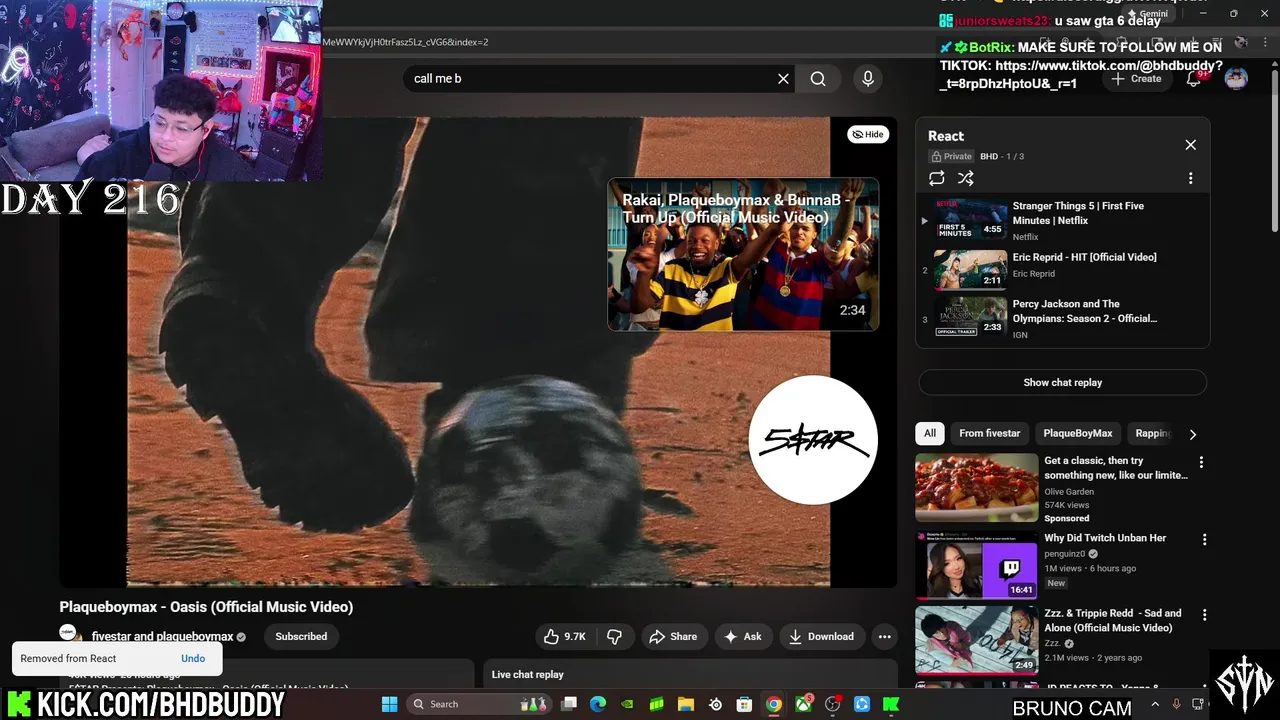Open React playlist options menu

coord(1190,178)
